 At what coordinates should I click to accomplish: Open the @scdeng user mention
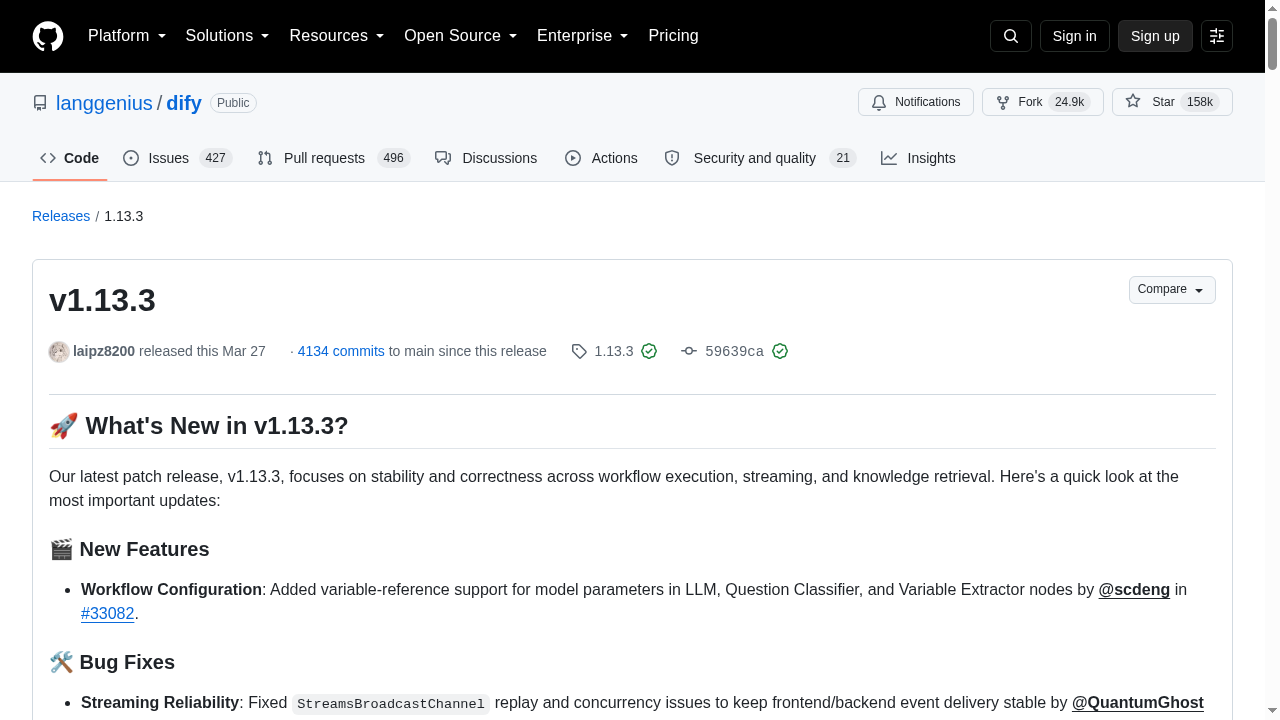[x=1134, y=590]
